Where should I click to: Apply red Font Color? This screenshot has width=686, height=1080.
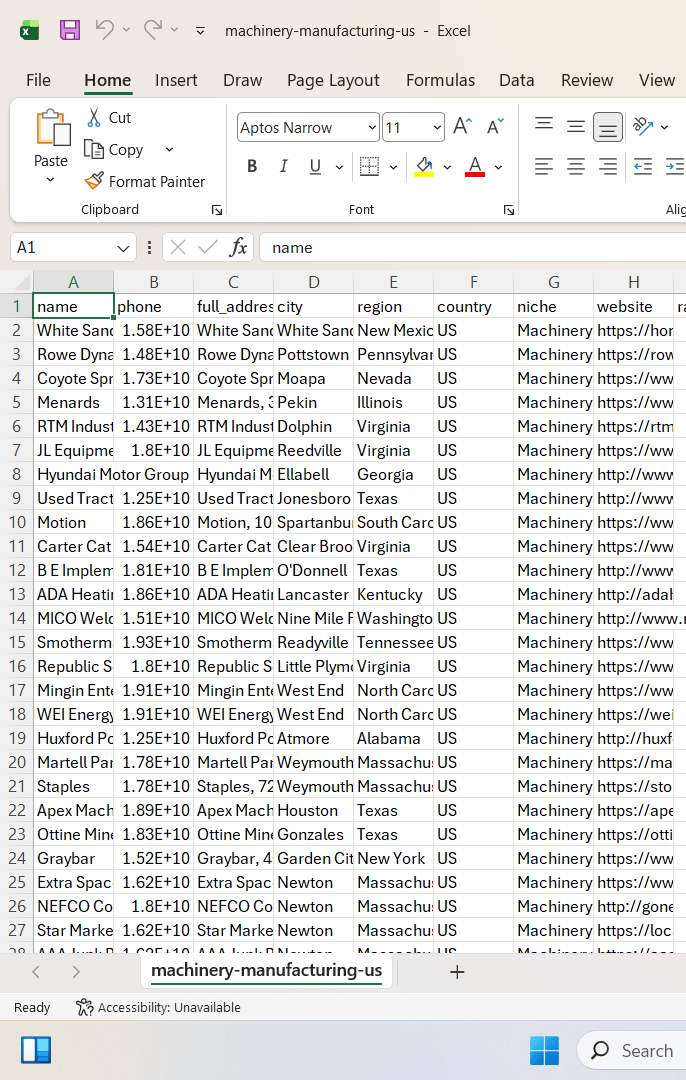click(x=475, y=167)
